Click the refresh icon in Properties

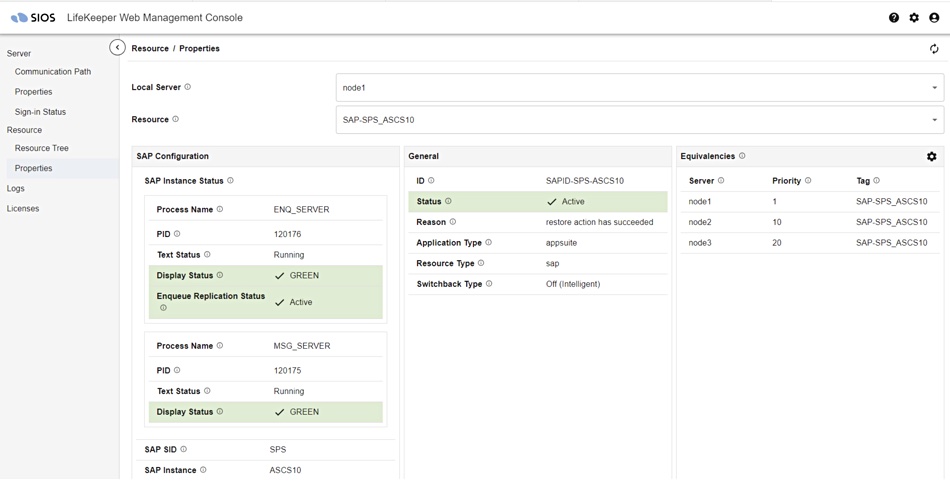[934, 49]
